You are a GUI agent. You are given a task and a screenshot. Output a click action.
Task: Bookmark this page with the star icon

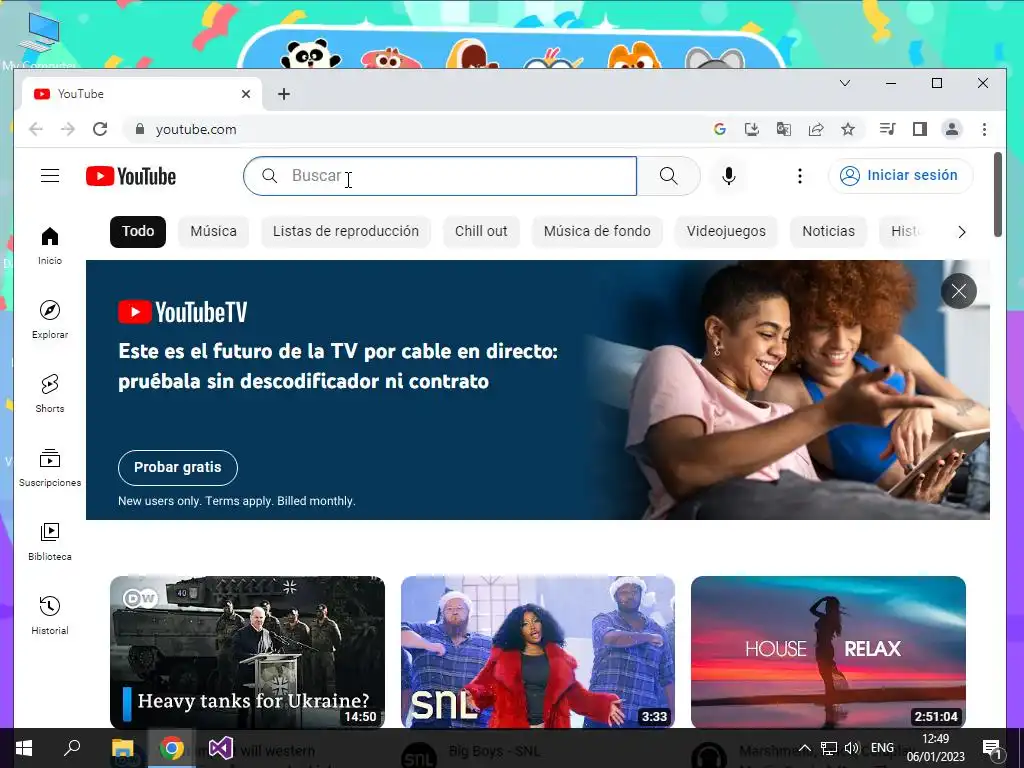pyautogui.click(x=848, y=129)
